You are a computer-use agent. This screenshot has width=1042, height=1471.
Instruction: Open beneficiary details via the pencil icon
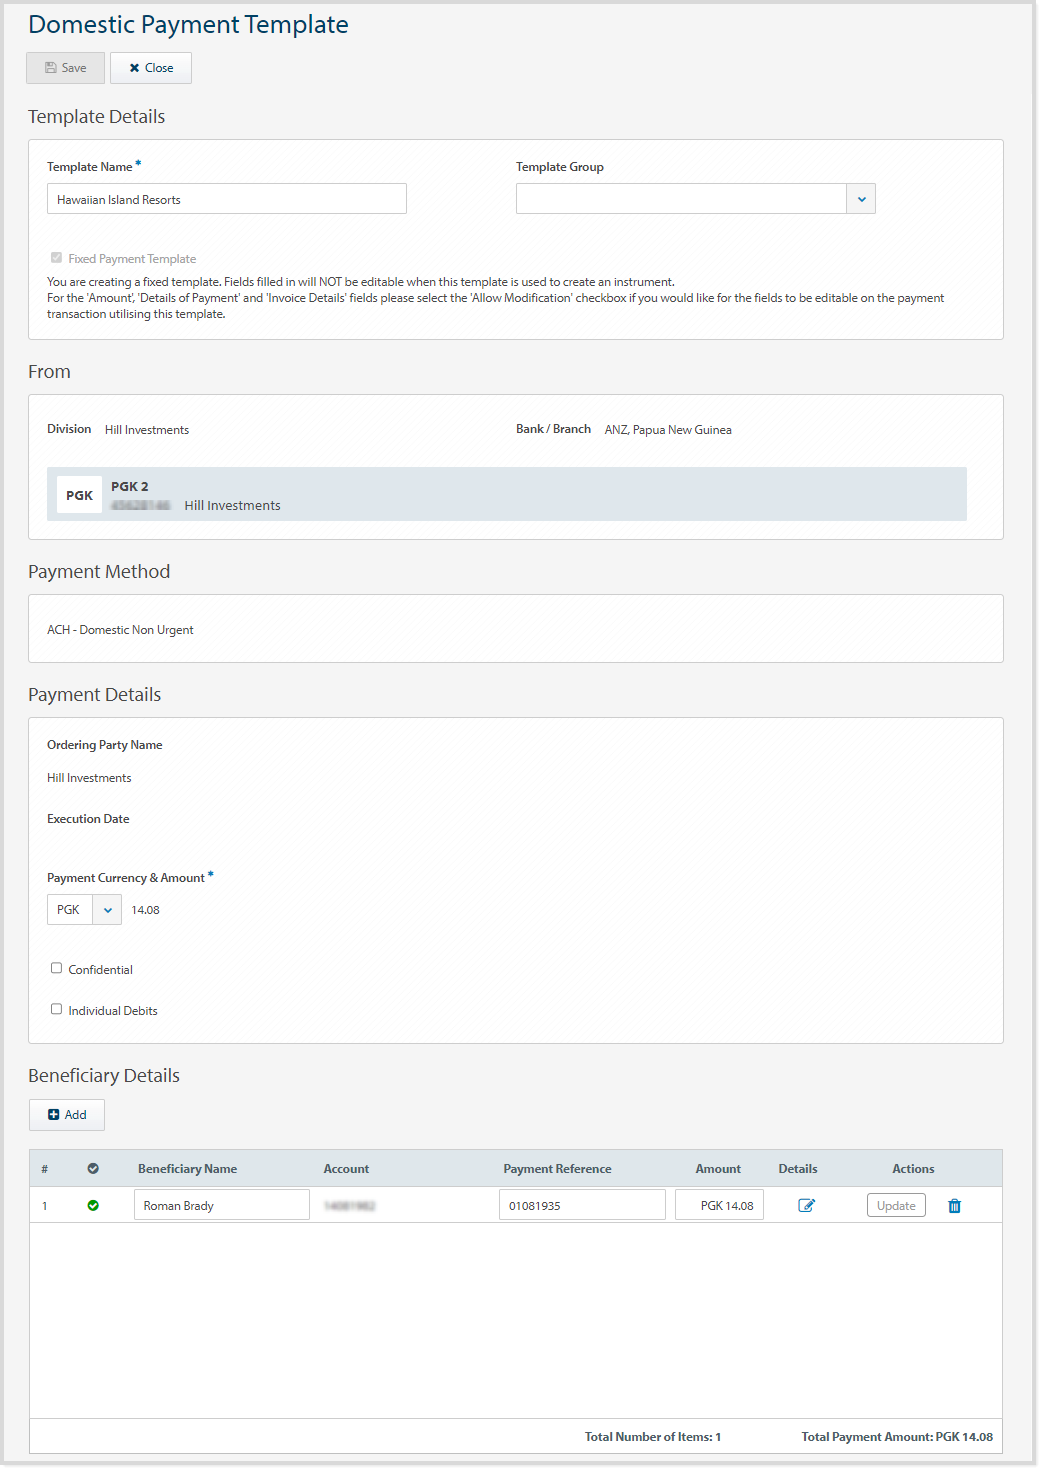tap(807, 1205)
